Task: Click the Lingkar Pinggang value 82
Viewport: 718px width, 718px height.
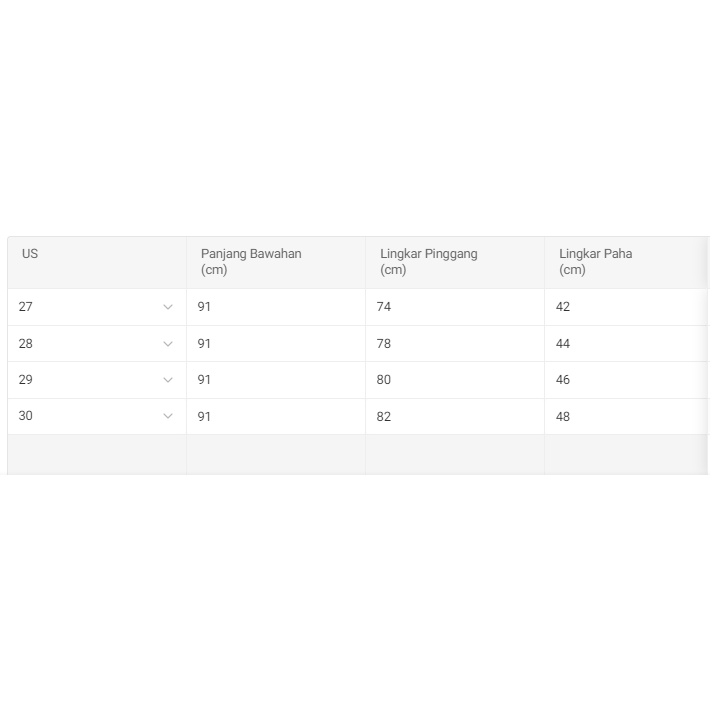Action: click(384, 416)
